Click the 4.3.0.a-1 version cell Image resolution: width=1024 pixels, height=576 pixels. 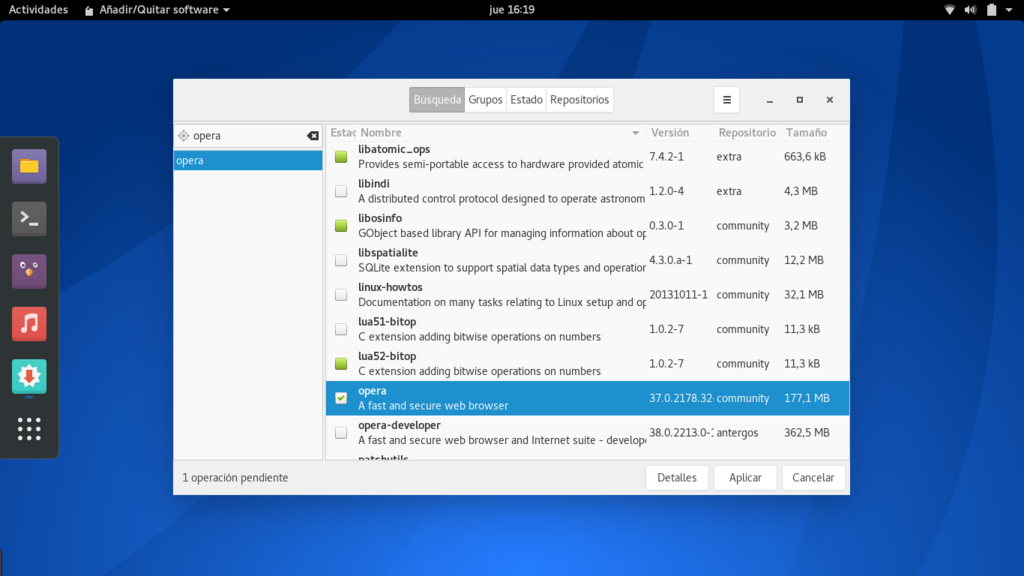tap(671, 260)
